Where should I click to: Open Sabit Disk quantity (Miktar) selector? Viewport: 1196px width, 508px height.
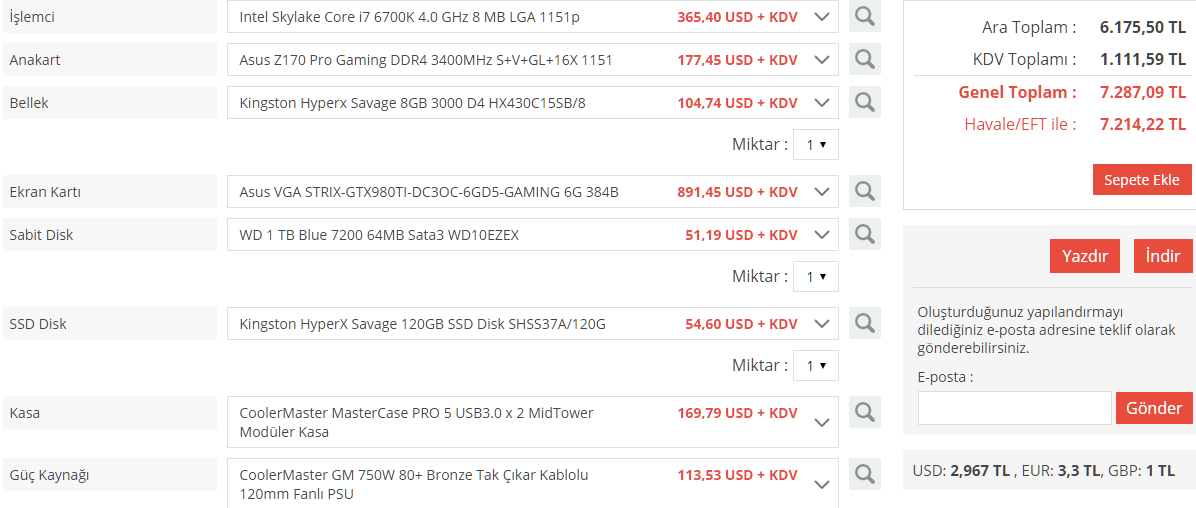(815, 277)
